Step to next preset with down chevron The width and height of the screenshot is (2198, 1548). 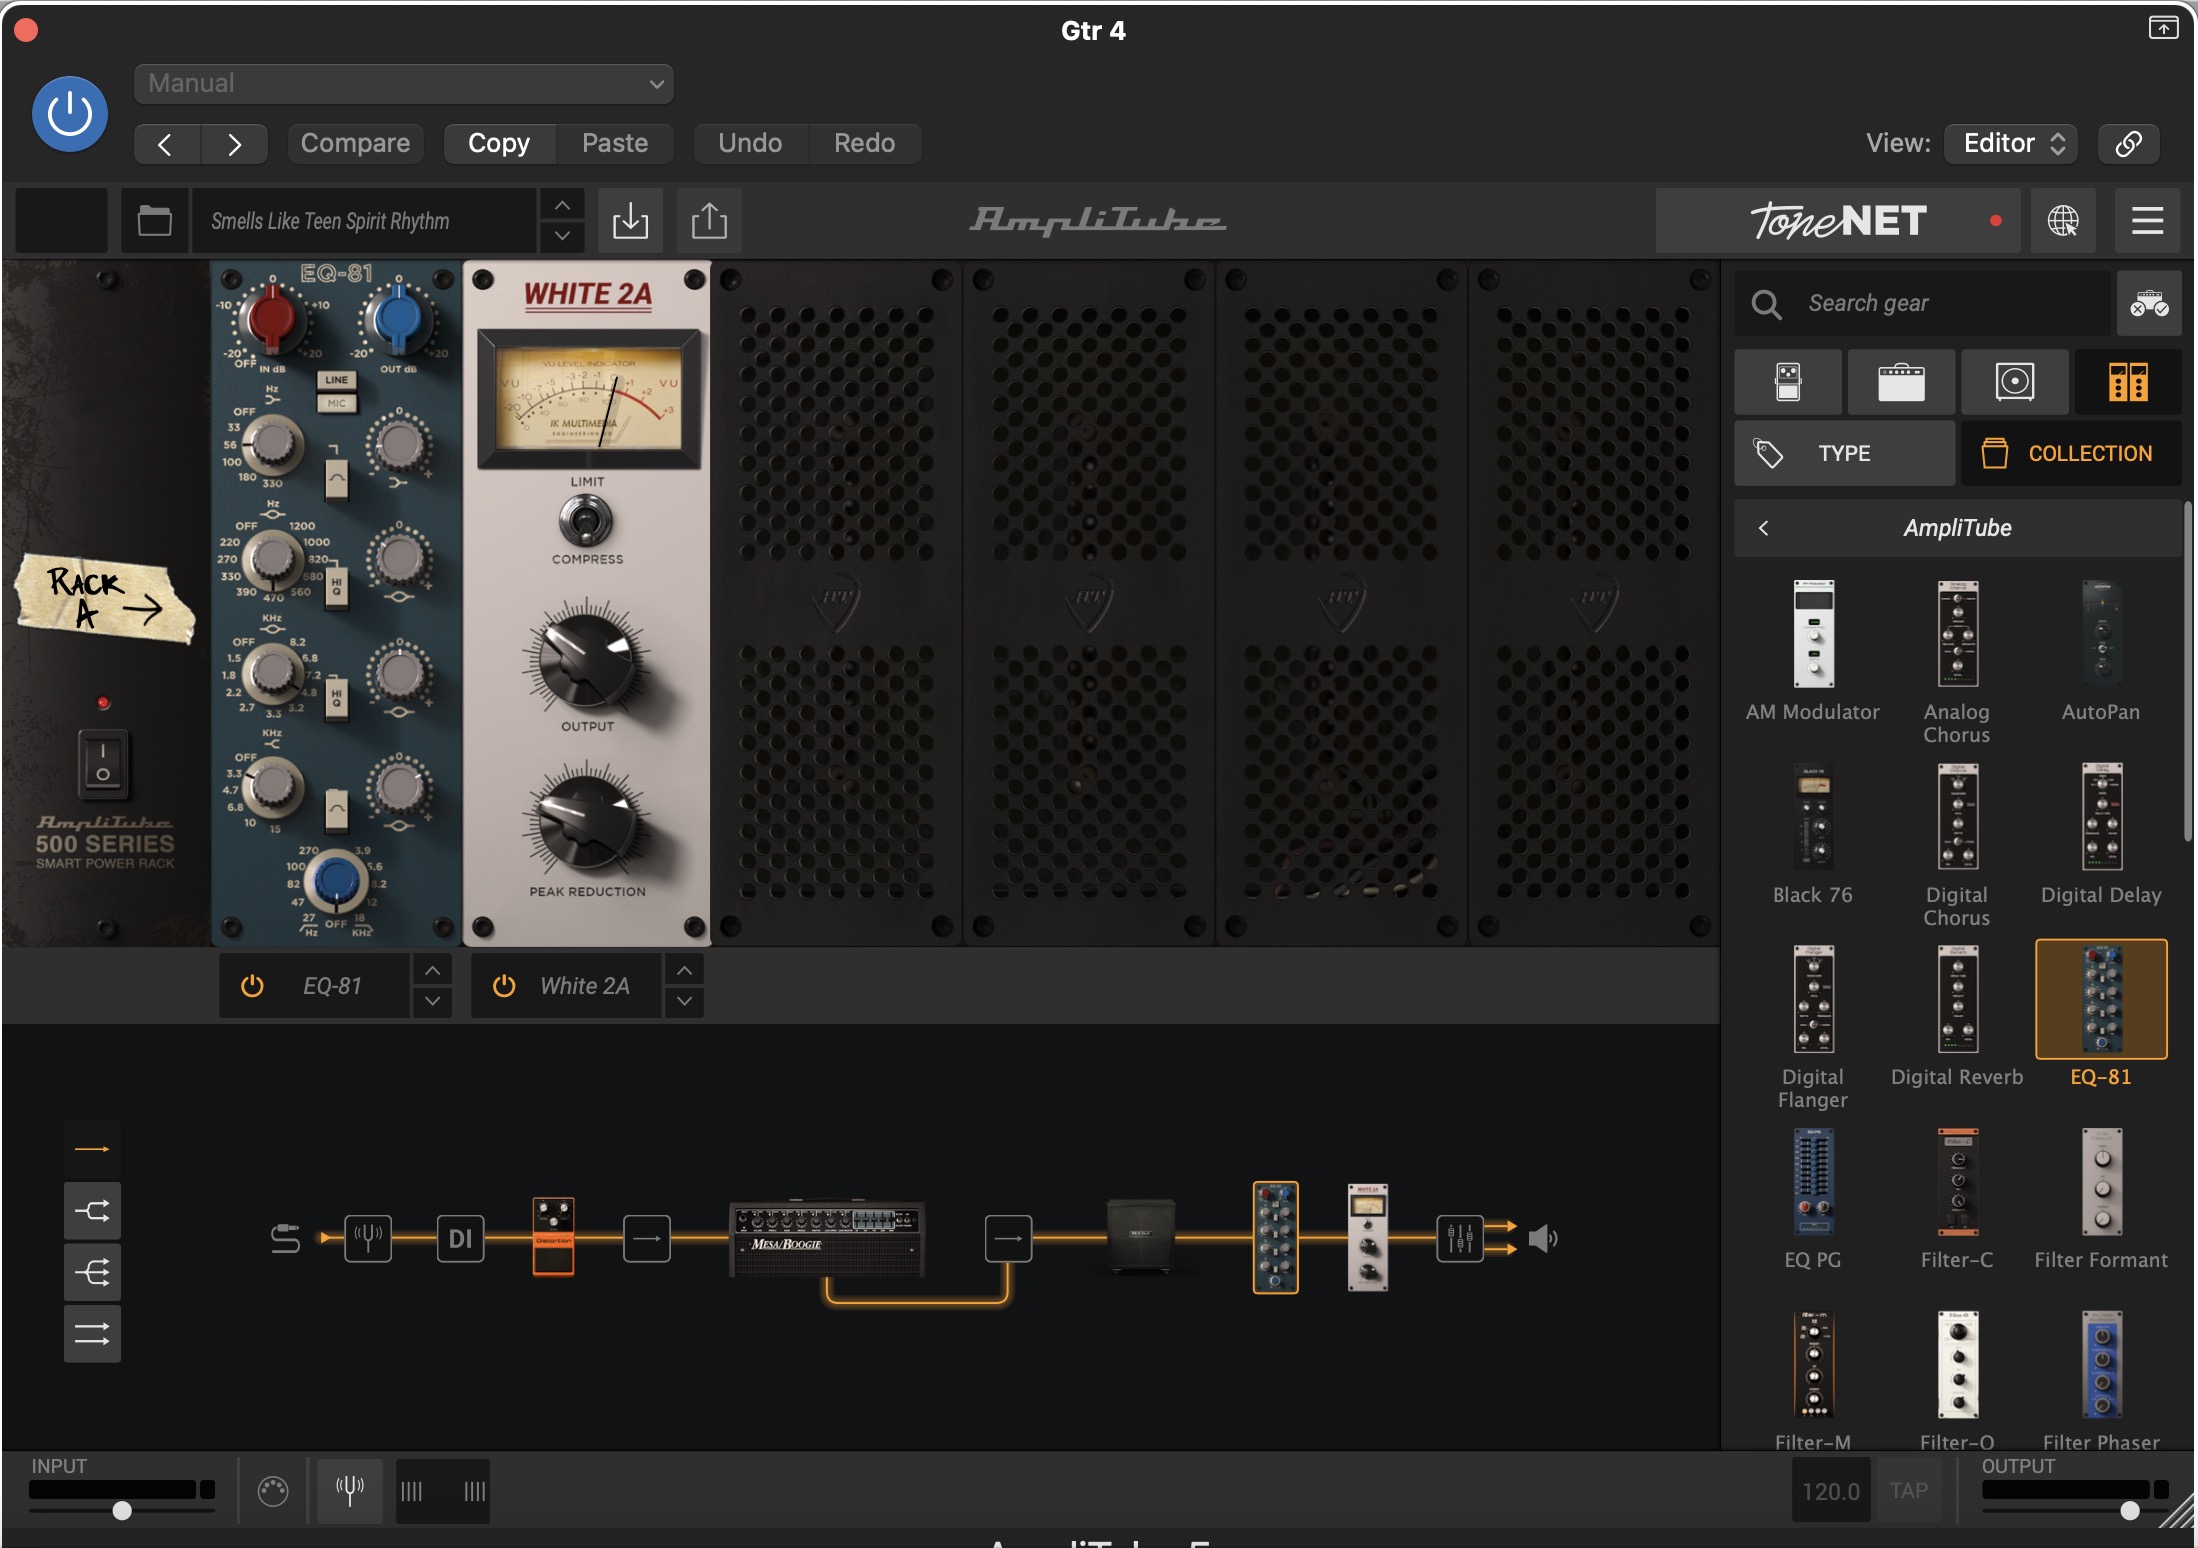click(x=562, y=236)
